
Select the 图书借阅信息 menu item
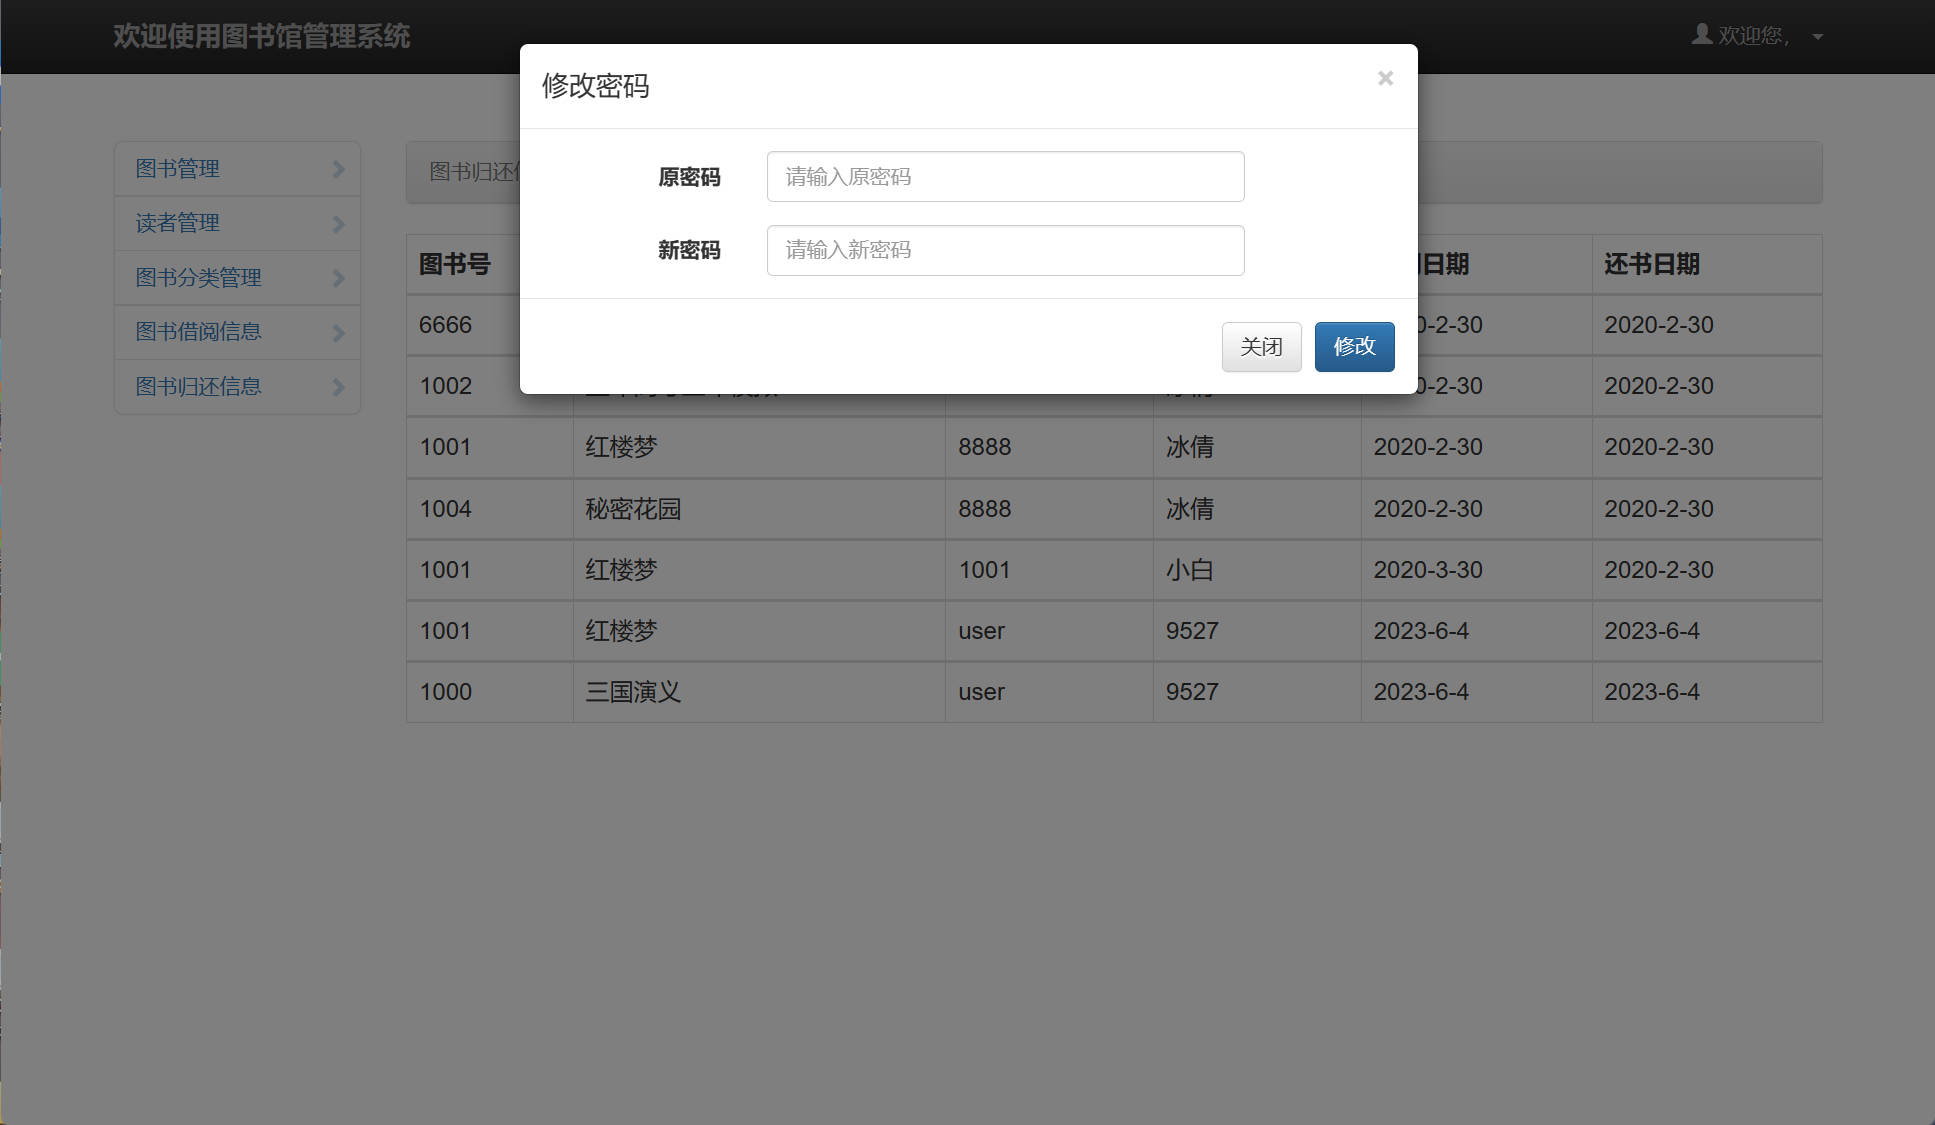pos(197,332)
